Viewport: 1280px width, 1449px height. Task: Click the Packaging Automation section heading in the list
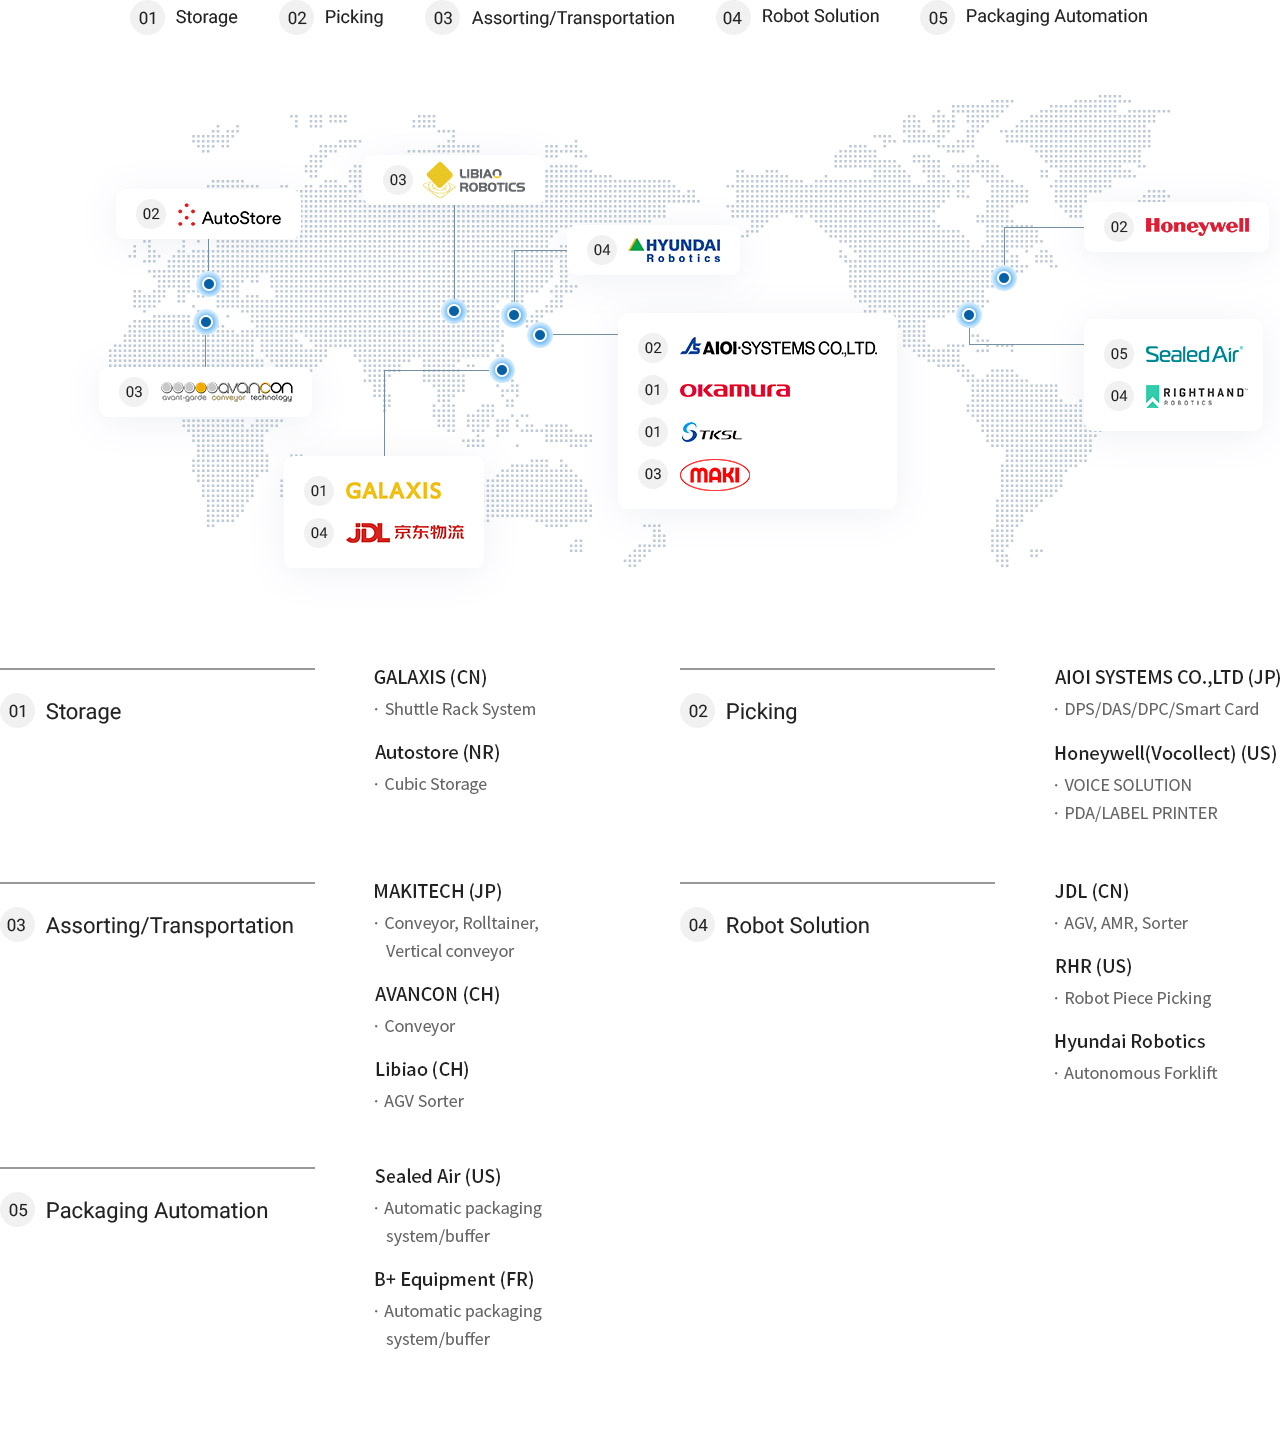point(157,1211)
